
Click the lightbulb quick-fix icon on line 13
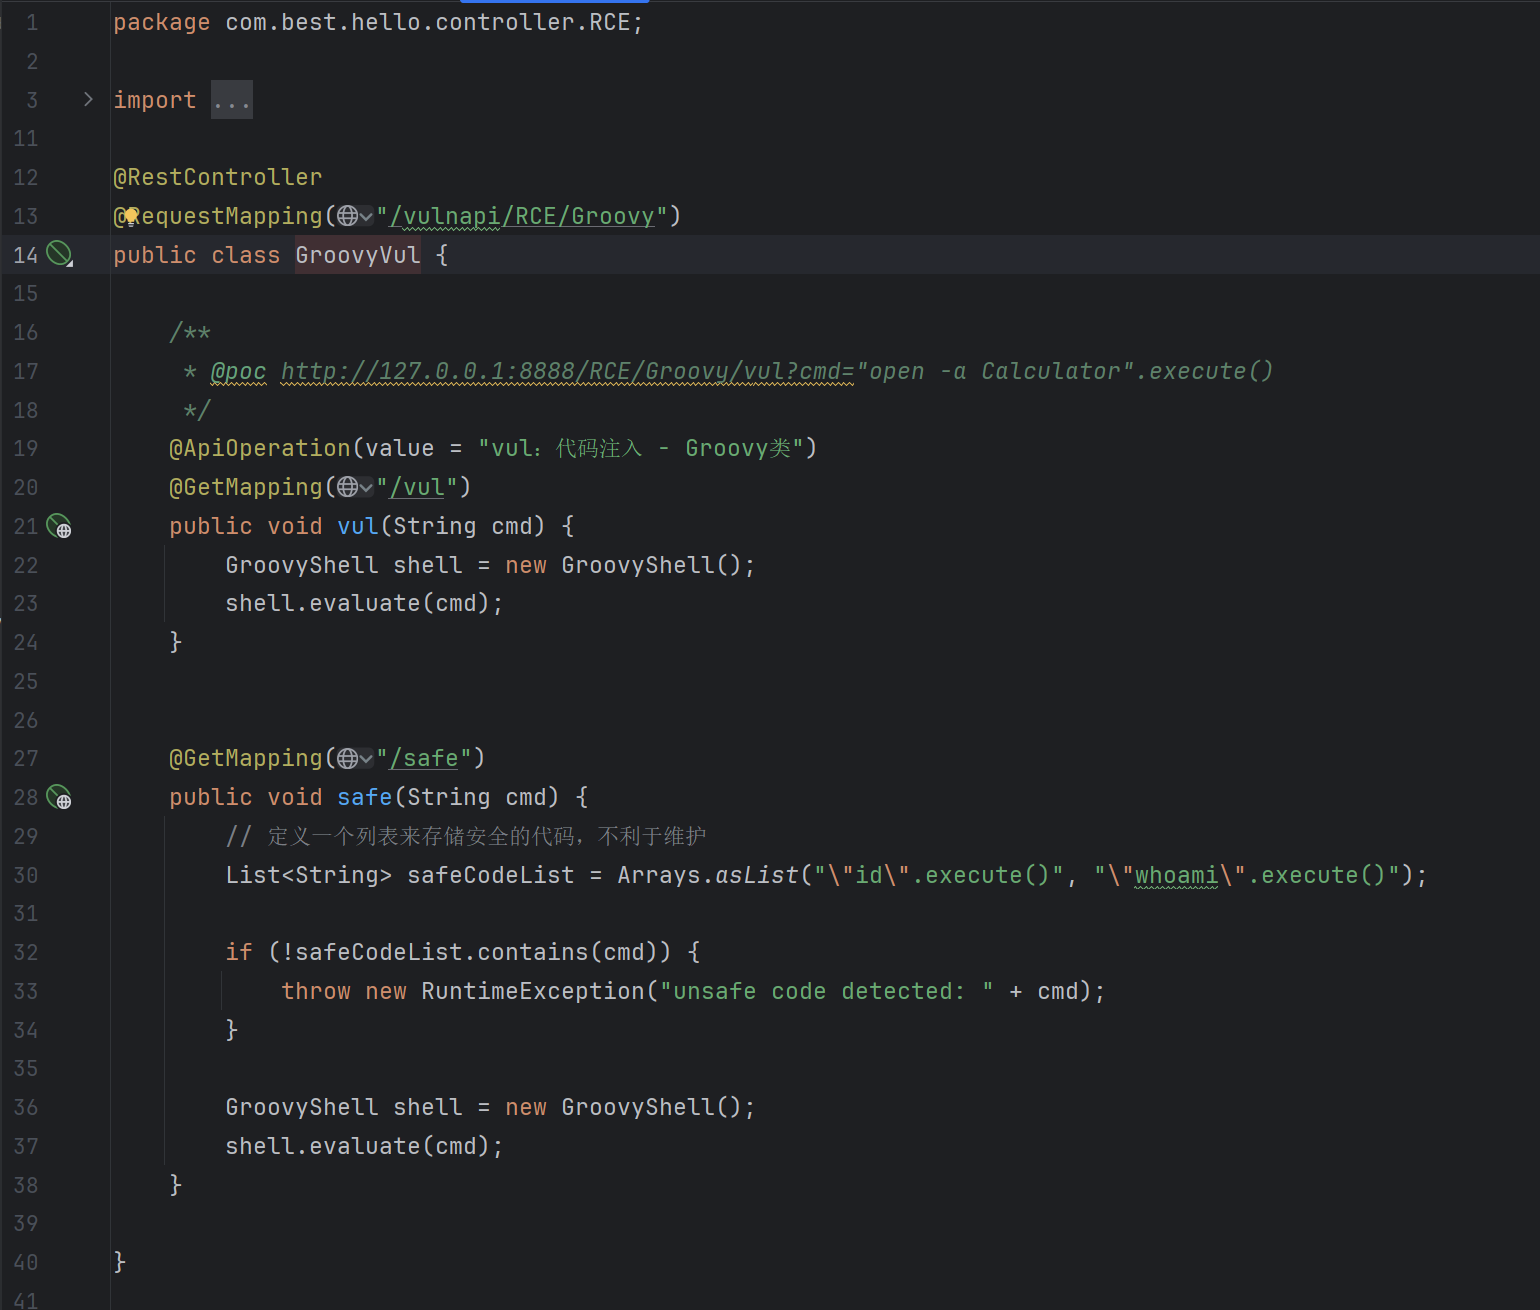point(130,216)
